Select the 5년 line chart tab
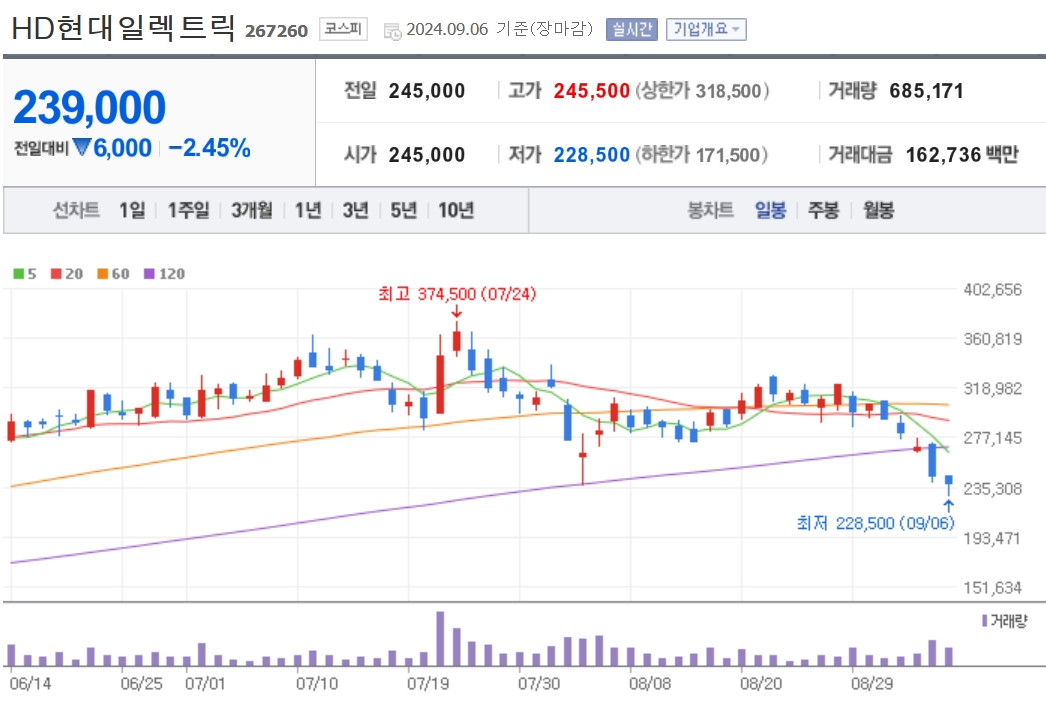Viewport: 1046px width, 701px height. (403, 211)
